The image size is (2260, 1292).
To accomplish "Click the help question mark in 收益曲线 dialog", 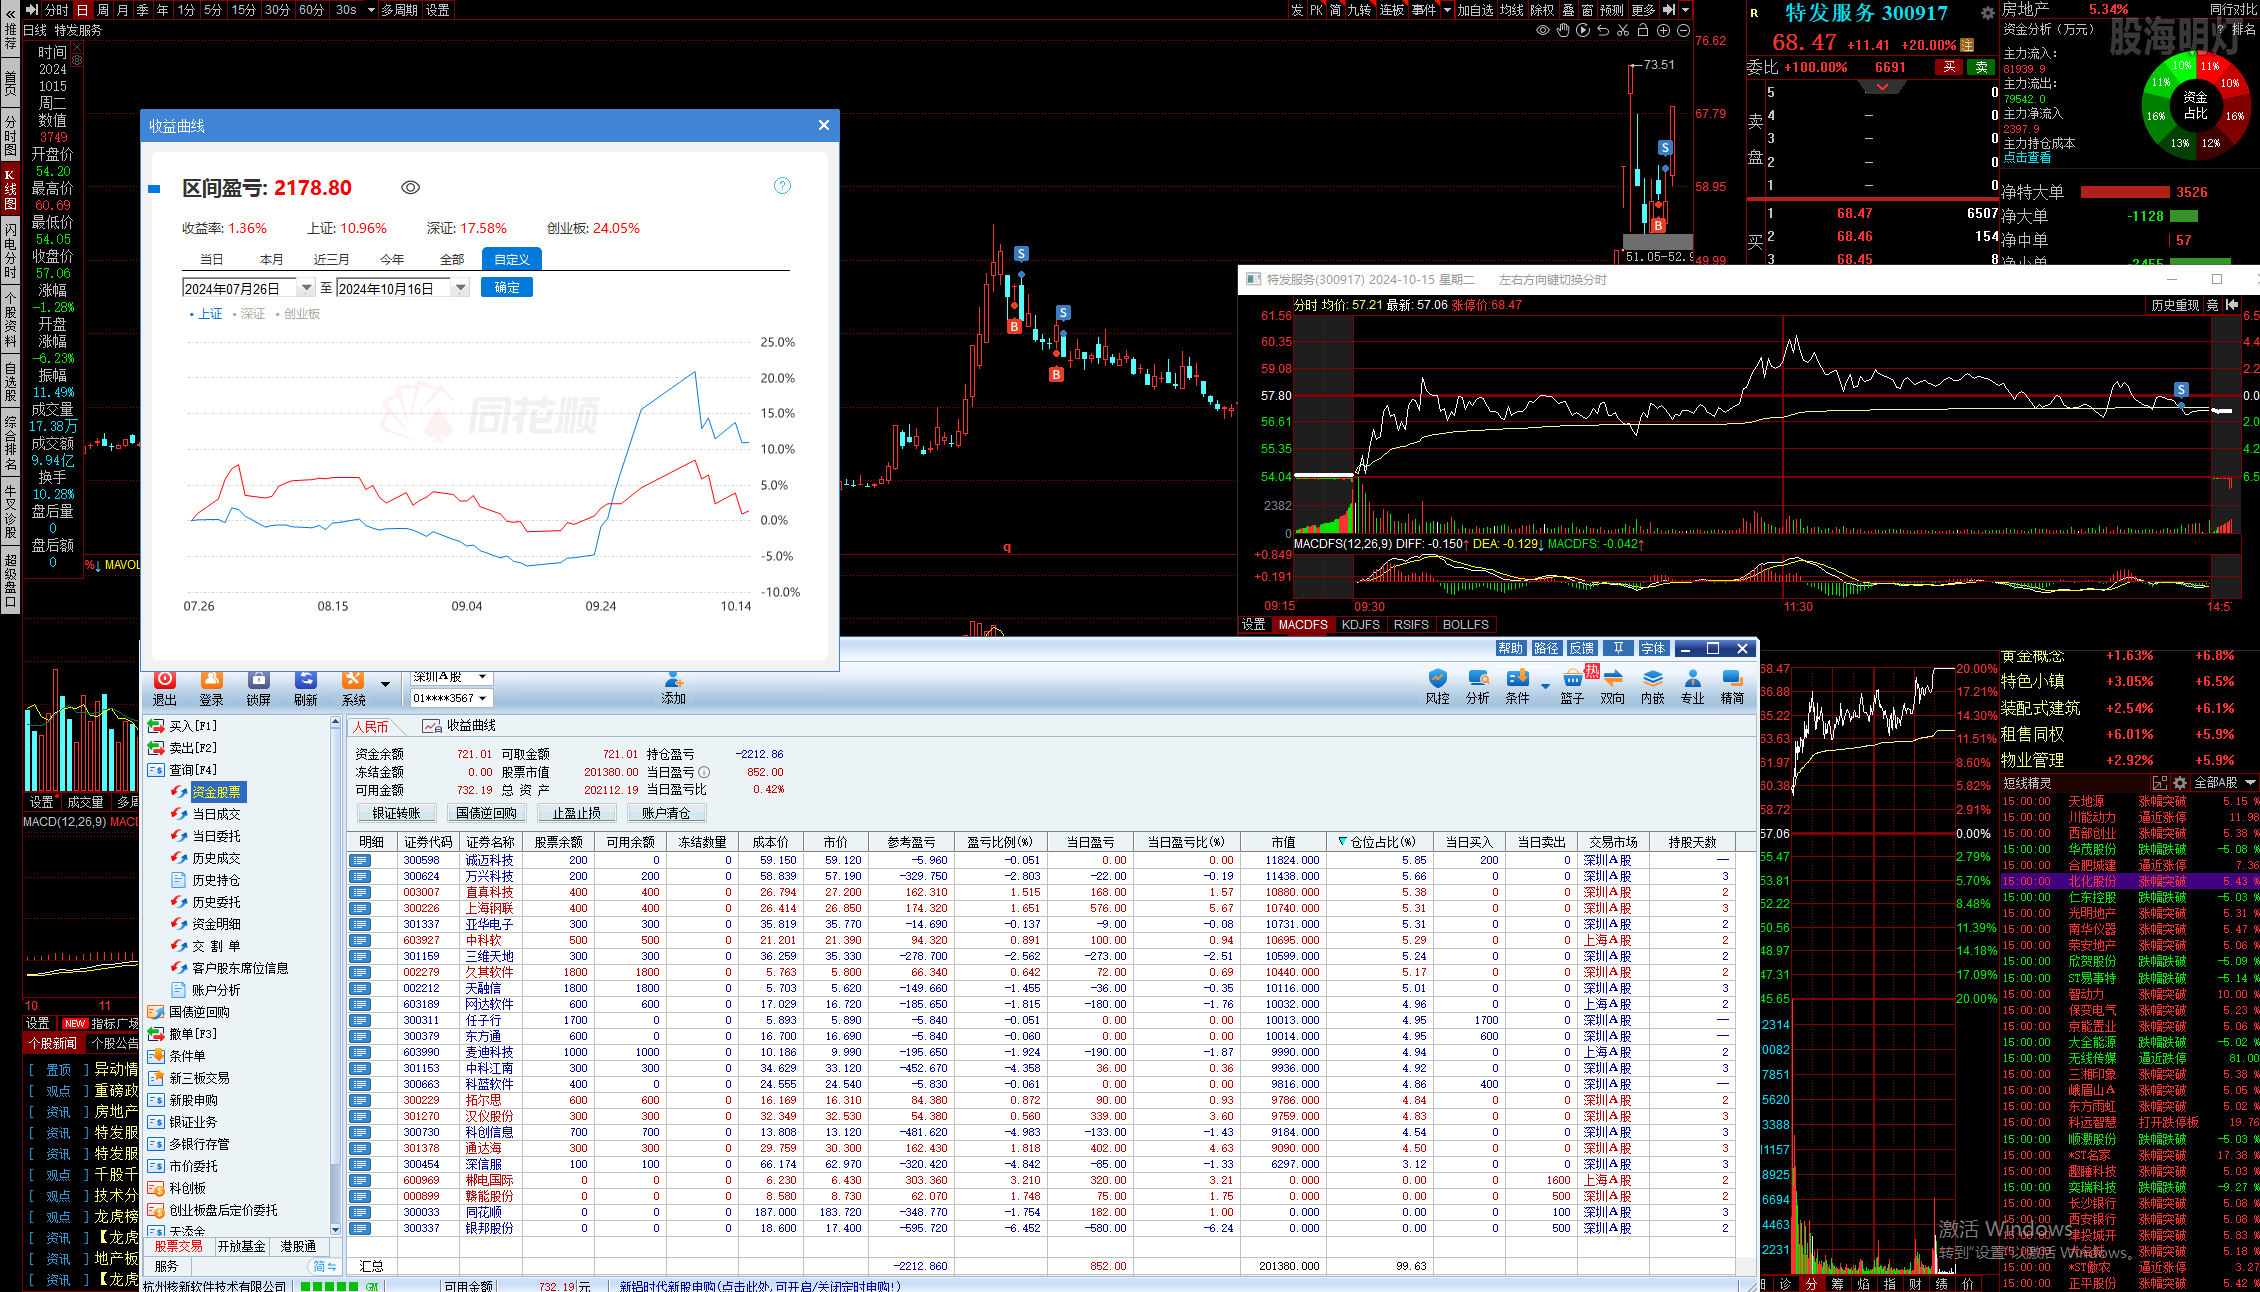I will click(782, 186).
